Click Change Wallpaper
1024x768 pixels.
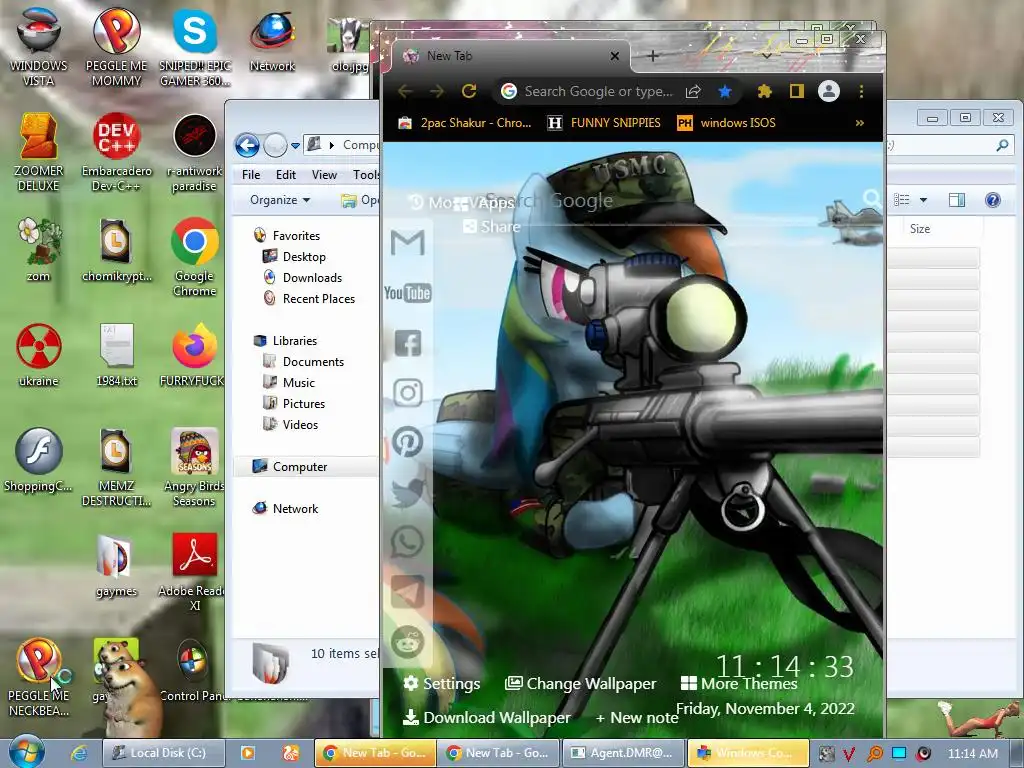(581, 684)
